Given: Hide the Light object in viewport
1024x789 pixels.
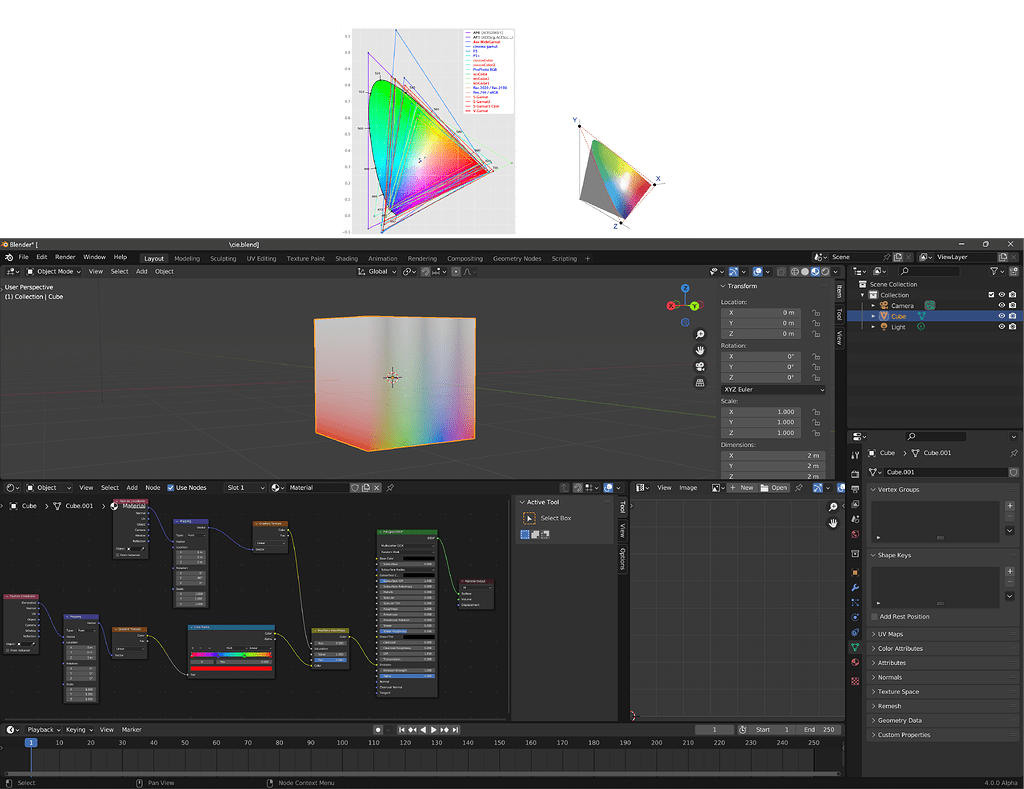Looking at the screenshot, I should [1002, 327].
